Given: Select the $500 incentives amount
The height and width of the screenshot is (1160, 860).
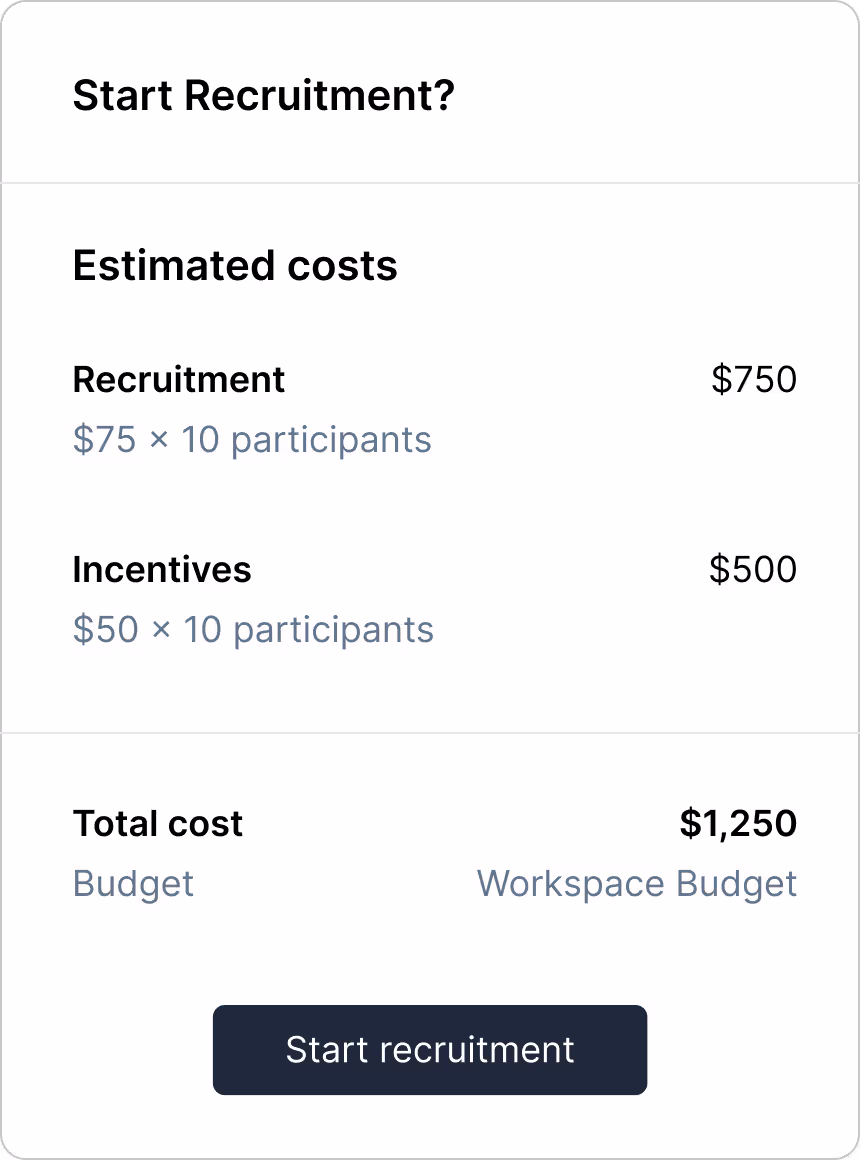Looking at the screenshot, I should point(753,570).
